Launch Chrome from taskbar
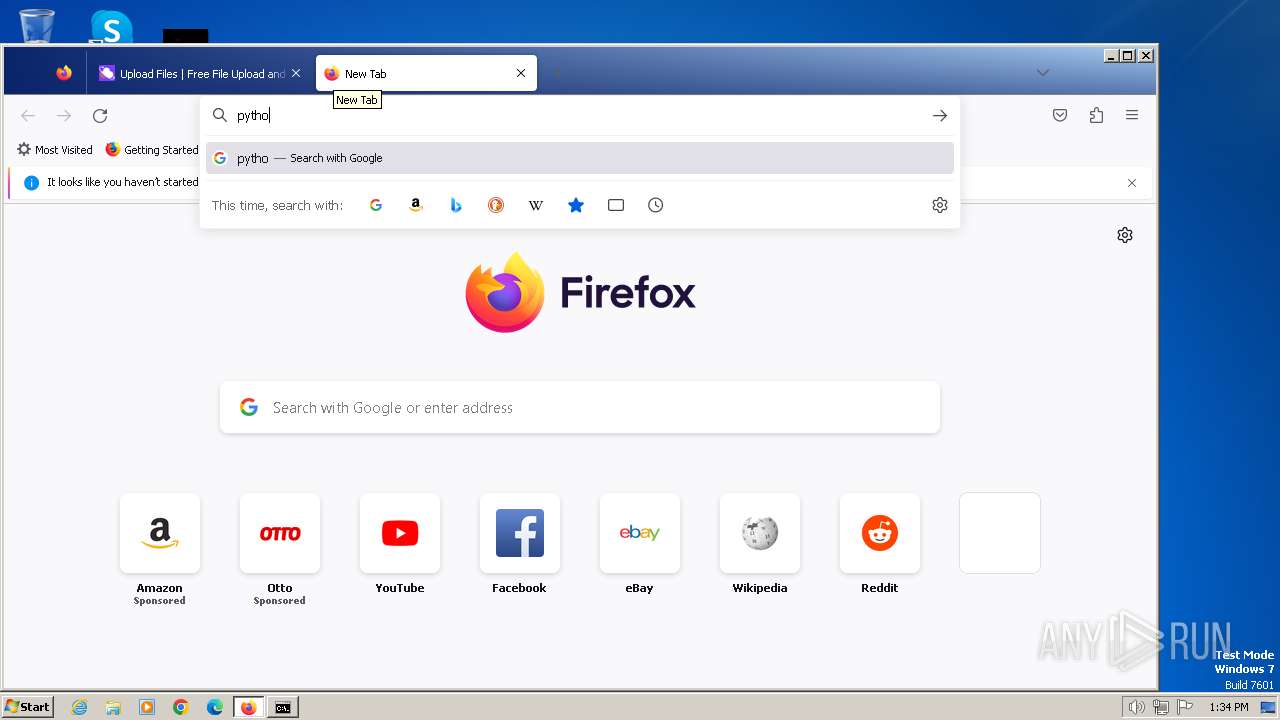 pos(181,707)
